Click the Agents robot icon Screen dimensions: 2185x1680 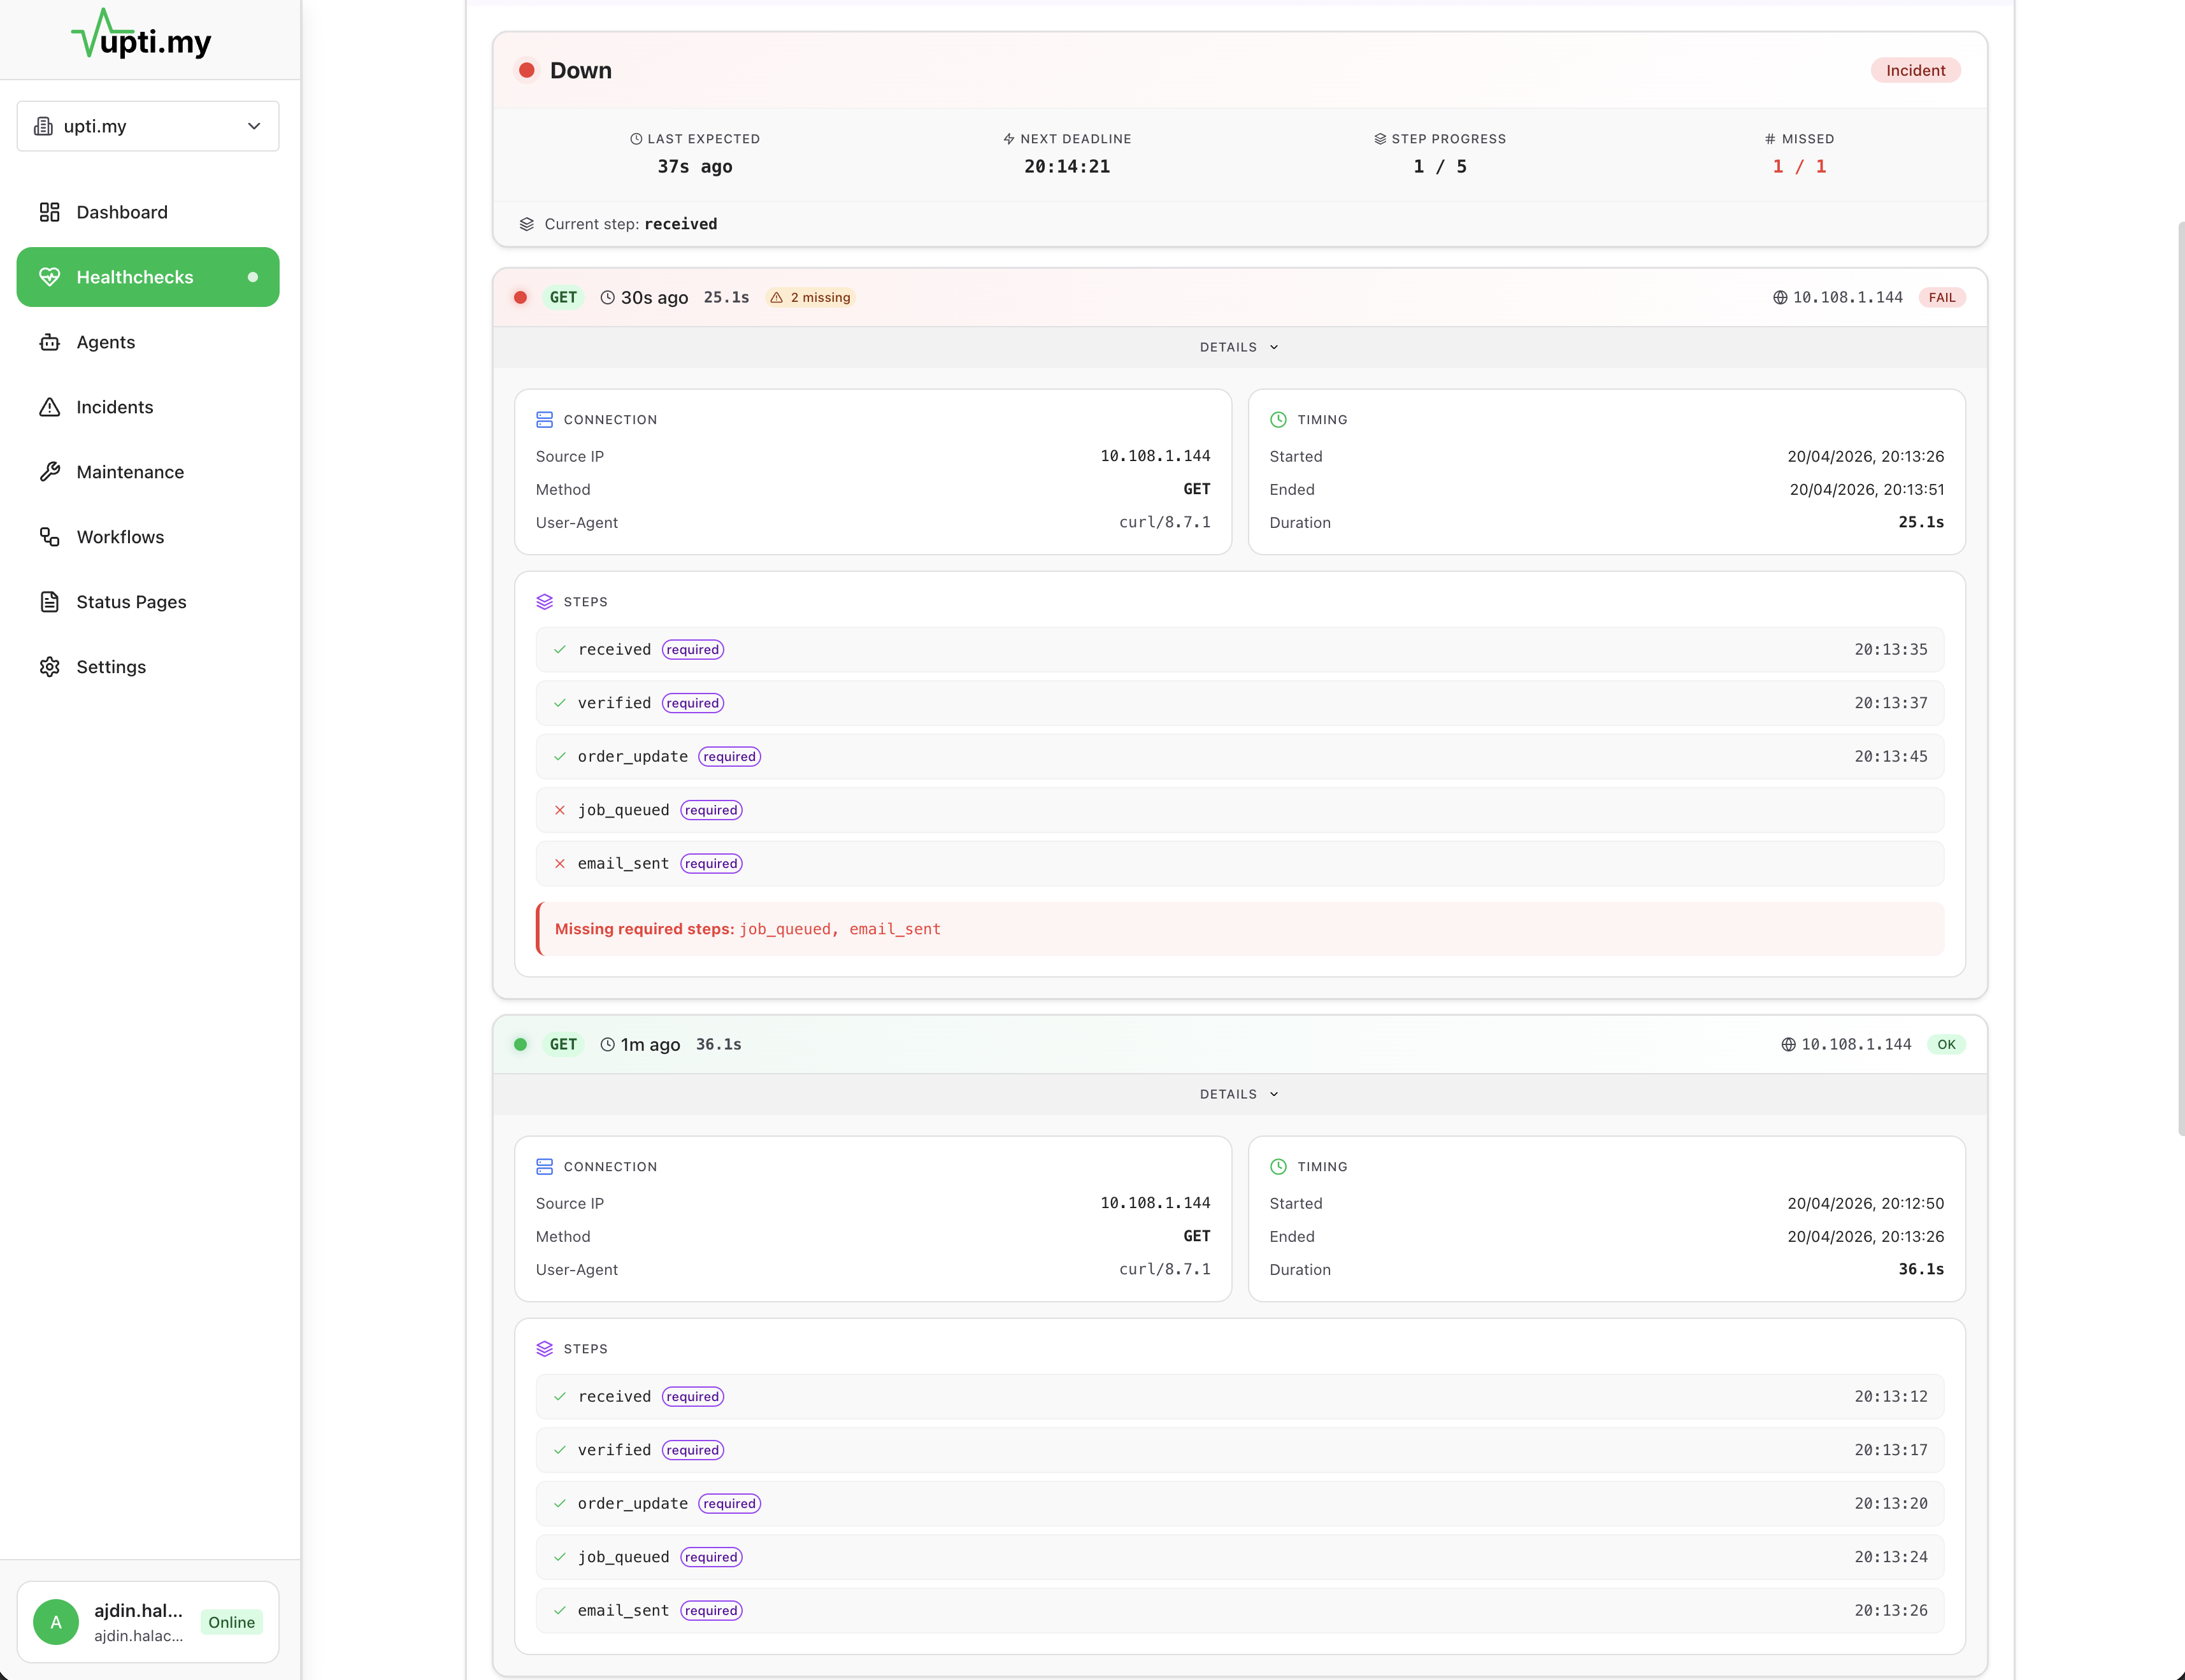pos(50,342)
